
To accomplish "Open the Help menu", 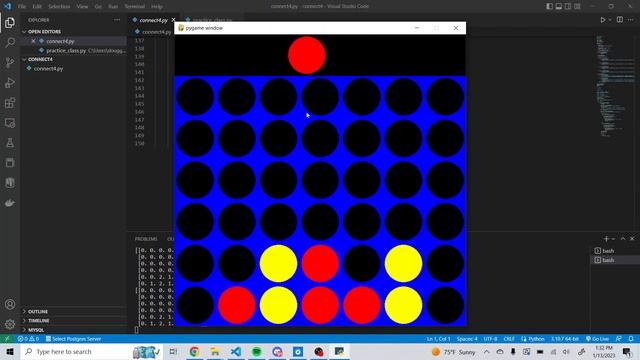I will pyautogui.click(x=157, y=7).
